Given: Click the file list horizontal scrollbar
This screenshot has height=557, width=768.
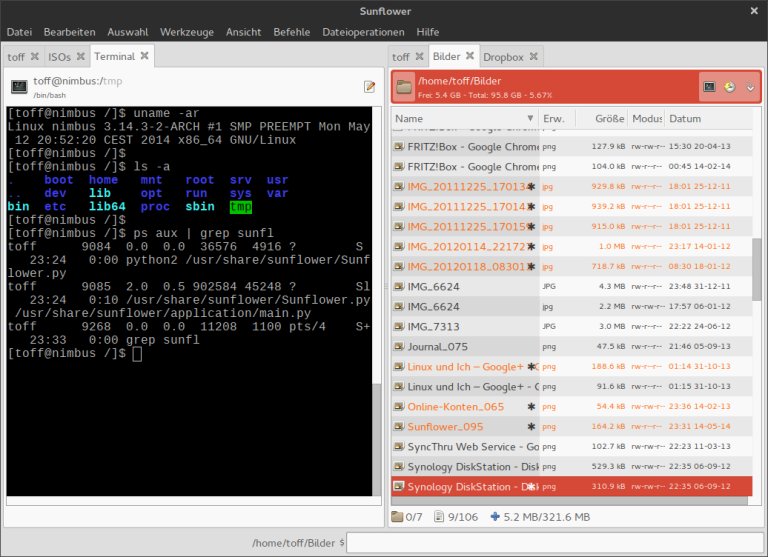Looking at the screenshot, I should 569,501.
